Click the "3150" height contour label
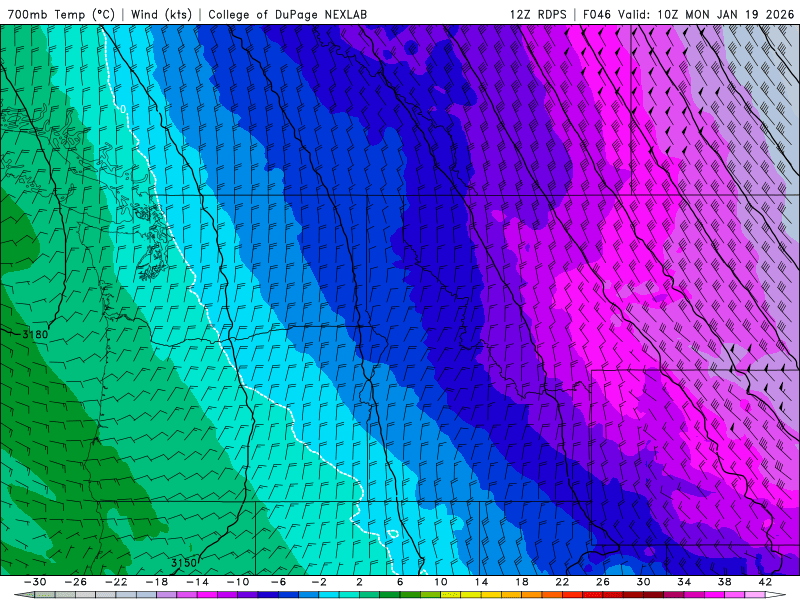800x600 pixels. click(x=184, y=563)
